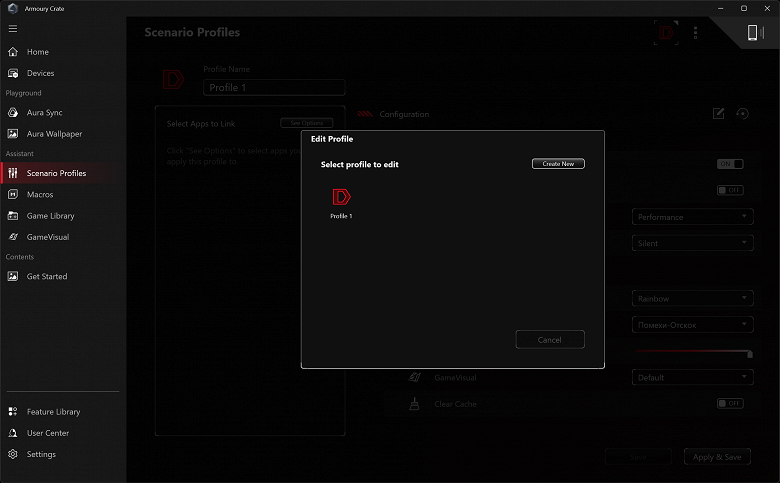This screenshot has width=780, height=483.
Task: Click the Get Started icon
Action: click(13, 277)
